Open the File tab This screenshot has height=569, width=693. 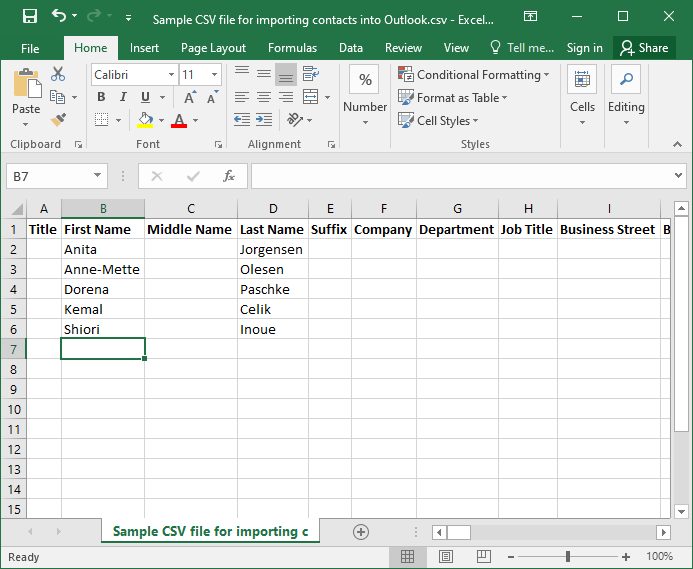tap(30, 48)
